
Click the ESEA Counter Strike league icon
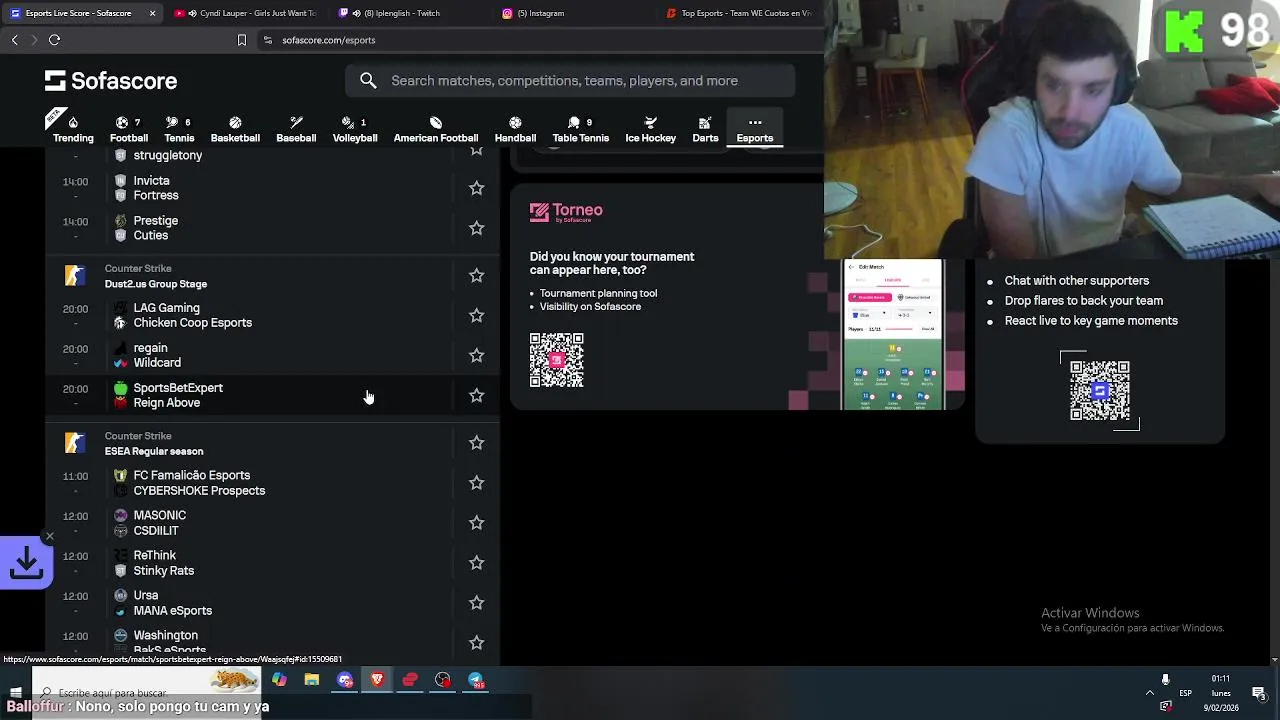pos(73,442)
